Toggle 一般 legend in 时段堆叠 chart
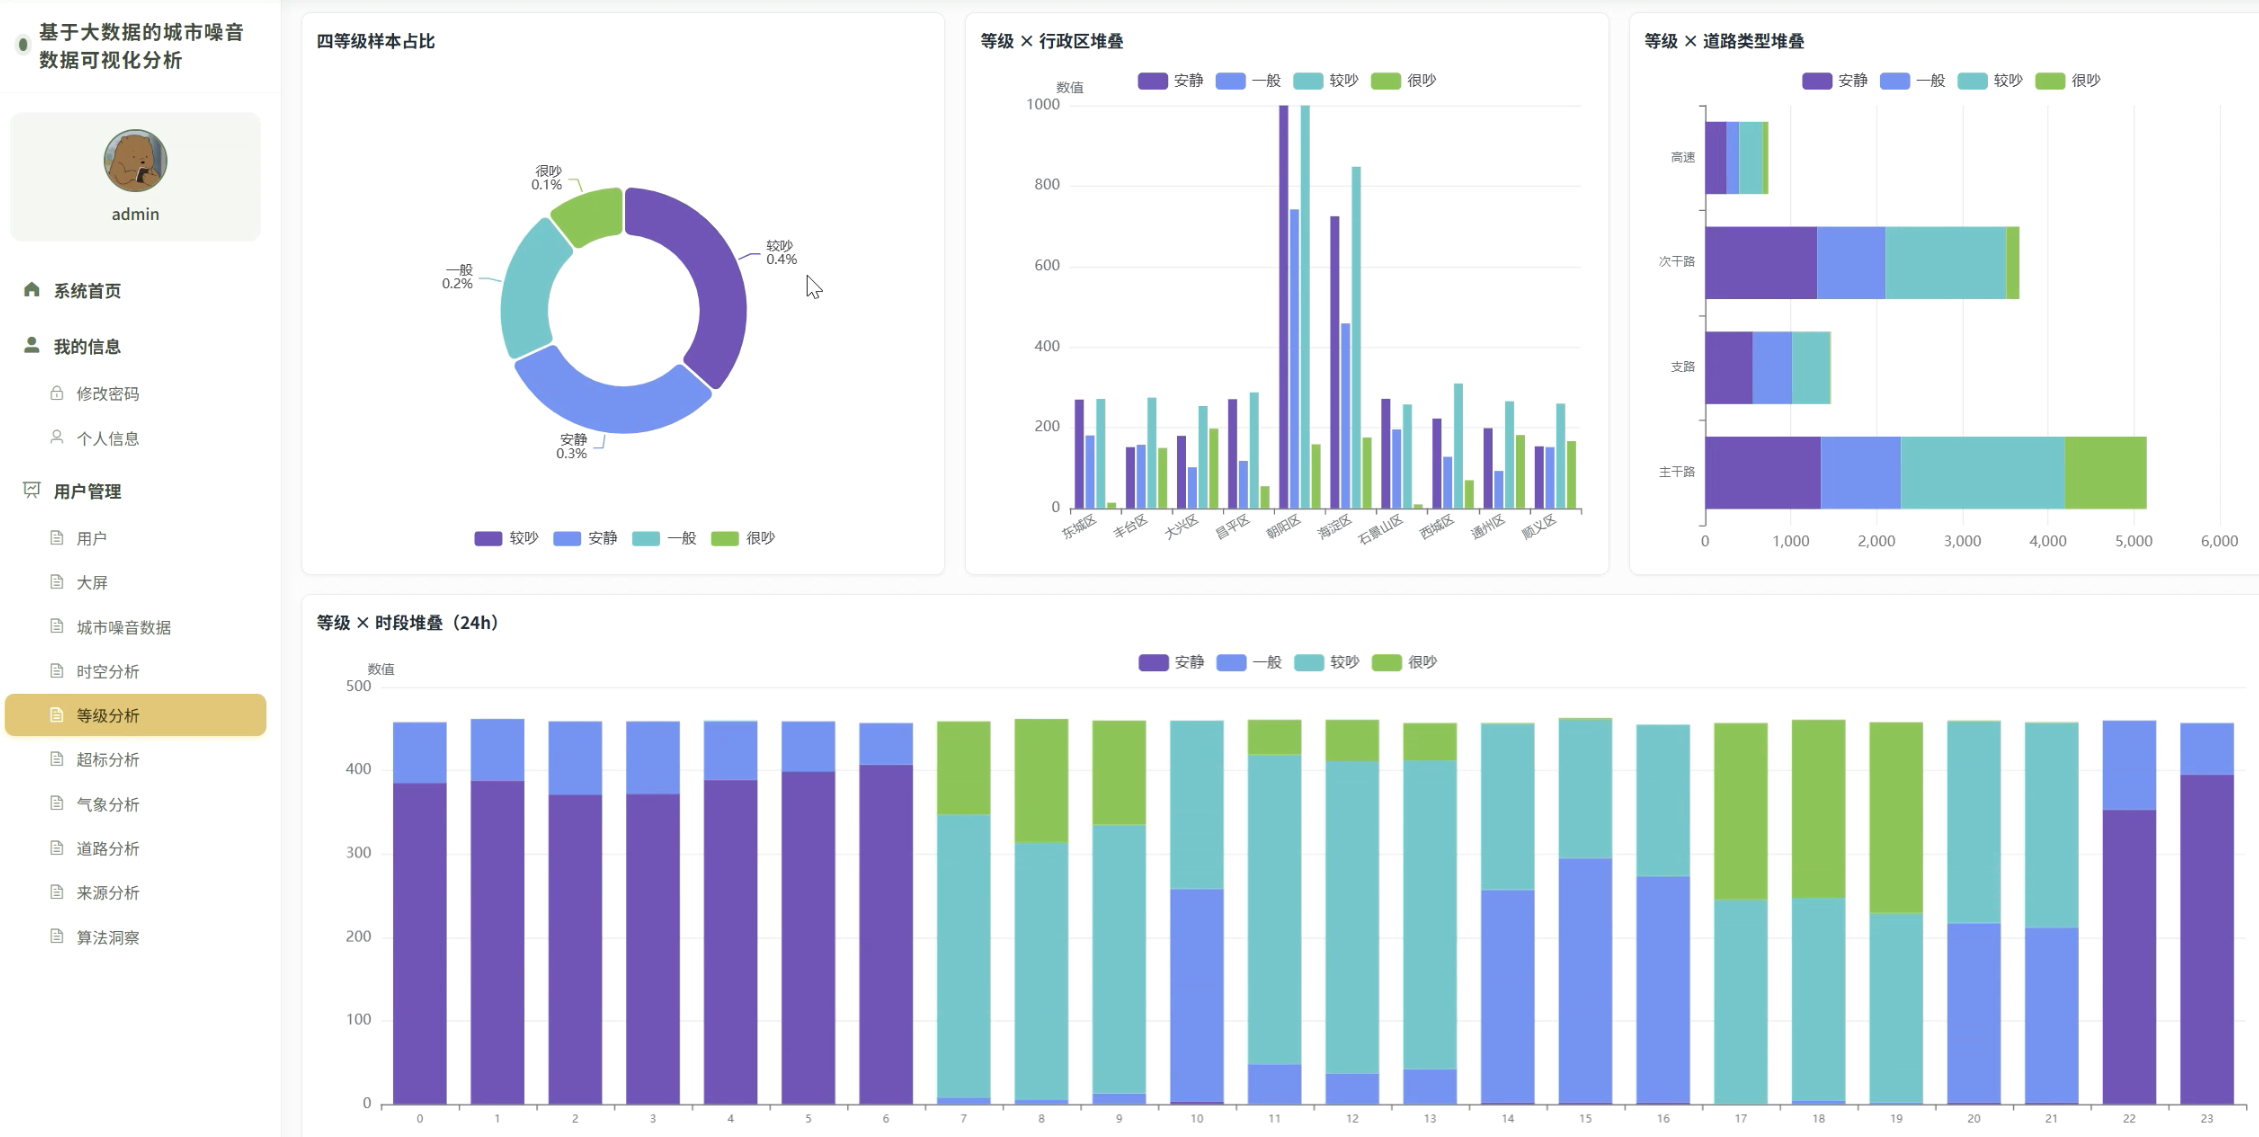Image resolution: width=2259 pixels, height=1137 pixels. click(x=1249, y=662)
